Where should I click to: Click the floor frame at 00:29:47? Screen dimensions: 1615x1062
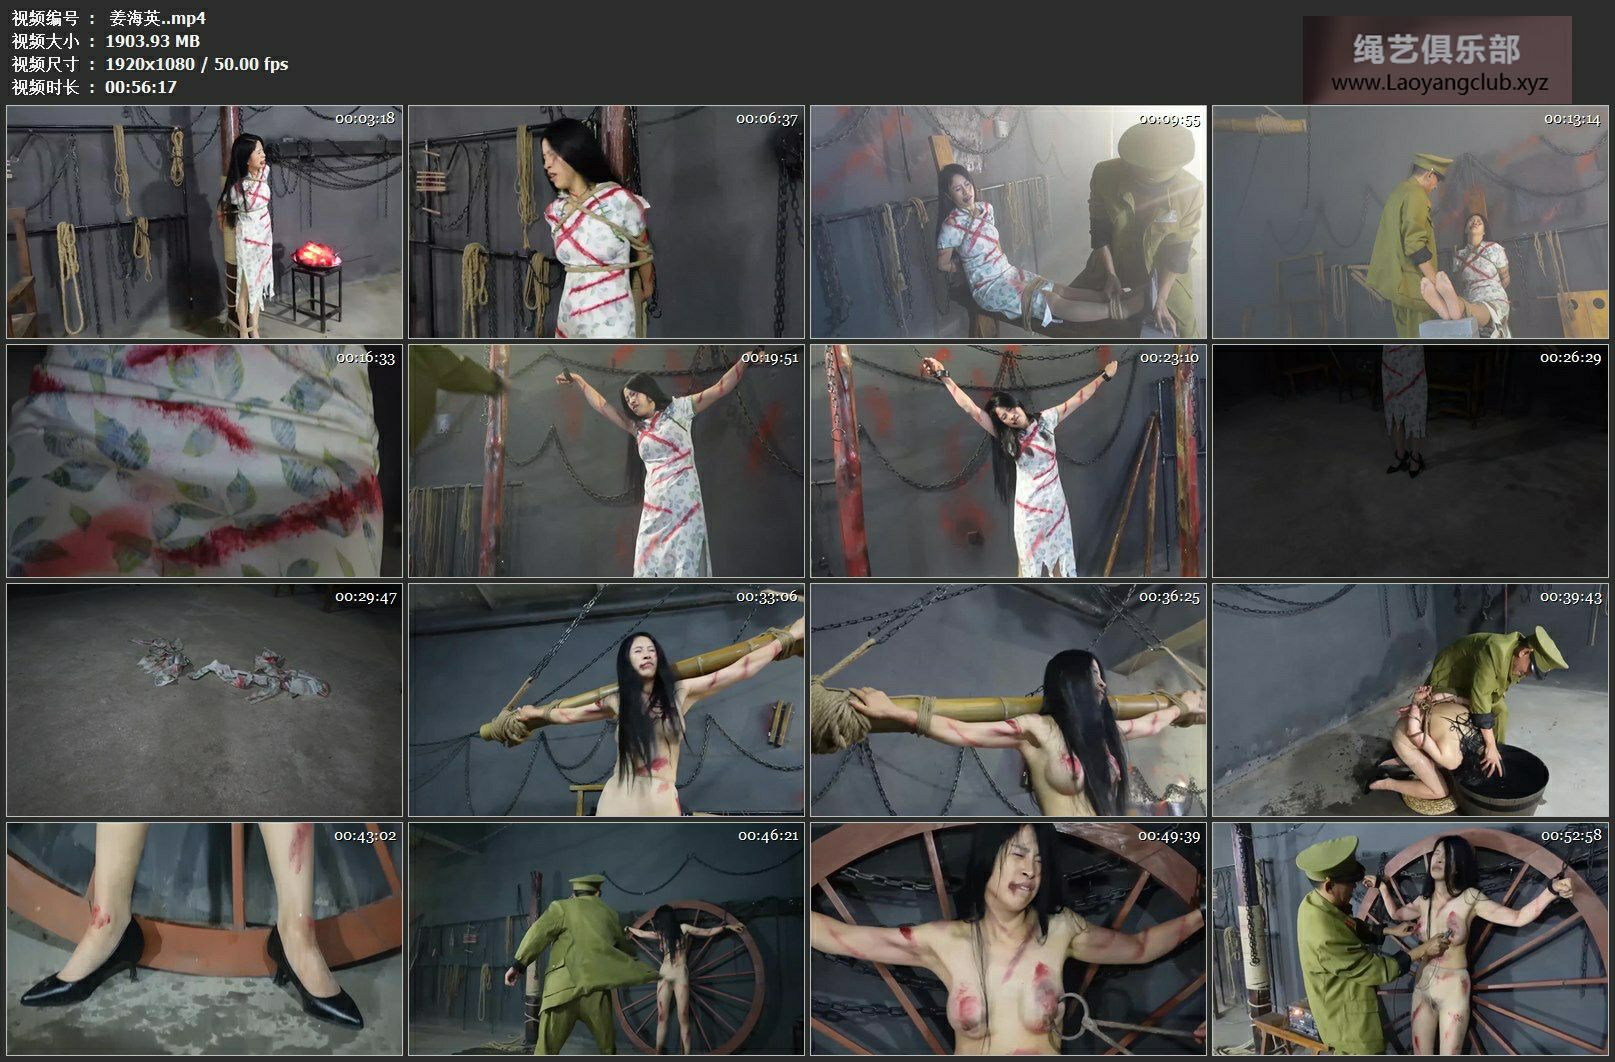click(x=204, y=700)
